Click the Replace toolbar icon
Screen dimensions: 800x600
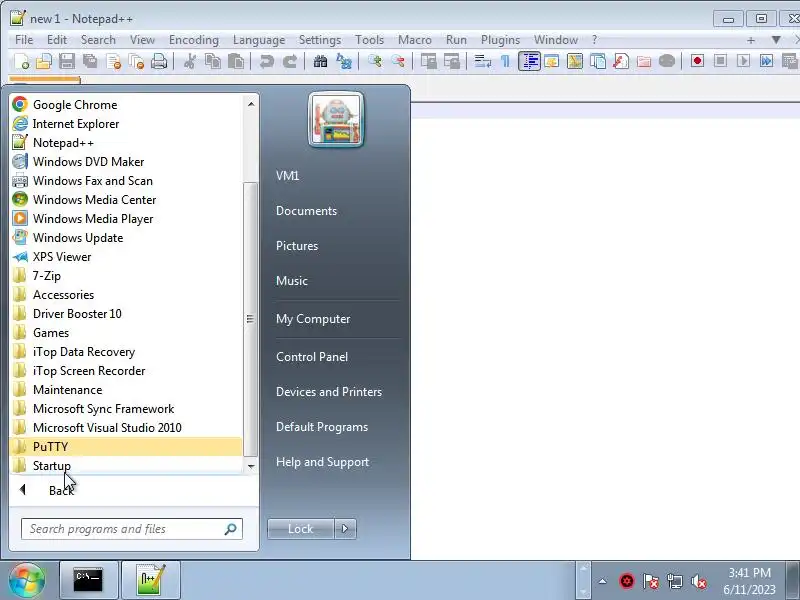(x=344, y=61)
